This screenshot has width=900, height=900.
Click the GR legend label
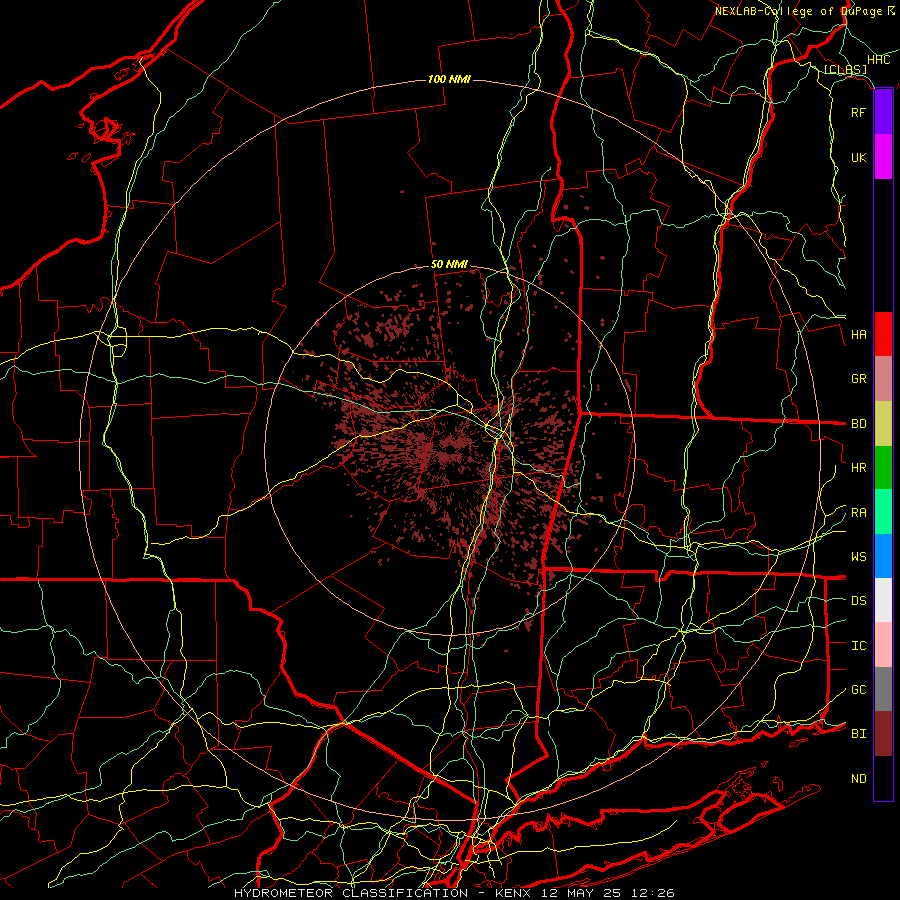858,379
